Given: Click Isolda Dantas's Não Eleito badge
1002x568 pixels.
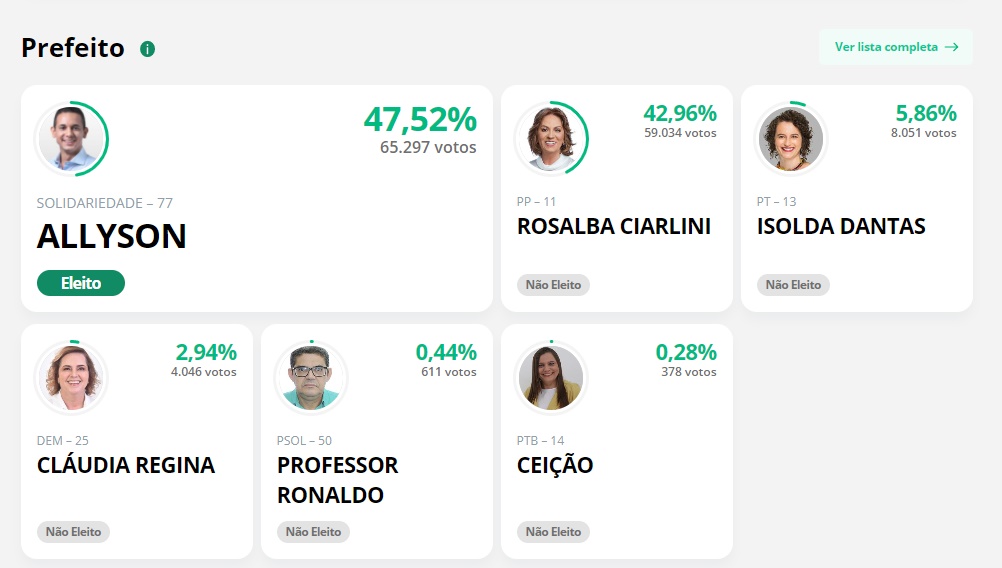Looking at the screenshot, I should click(x=793, y=285).
